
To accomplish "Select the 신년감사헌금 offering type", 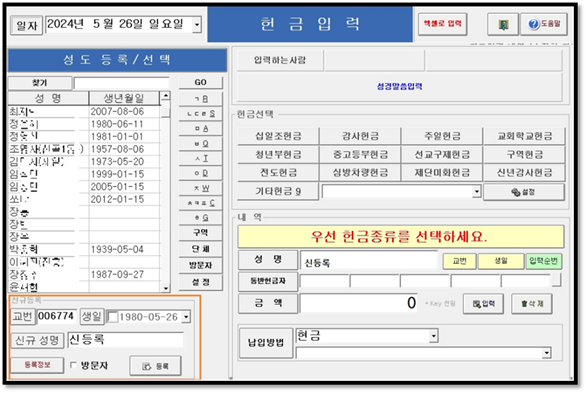I will pos(524,173).
